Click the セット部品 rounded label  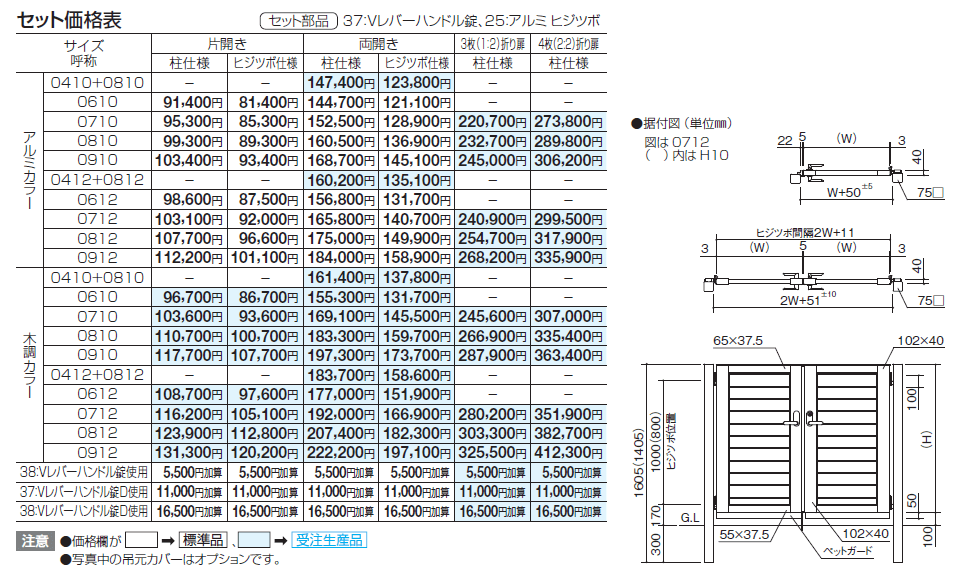click(299, 21)
